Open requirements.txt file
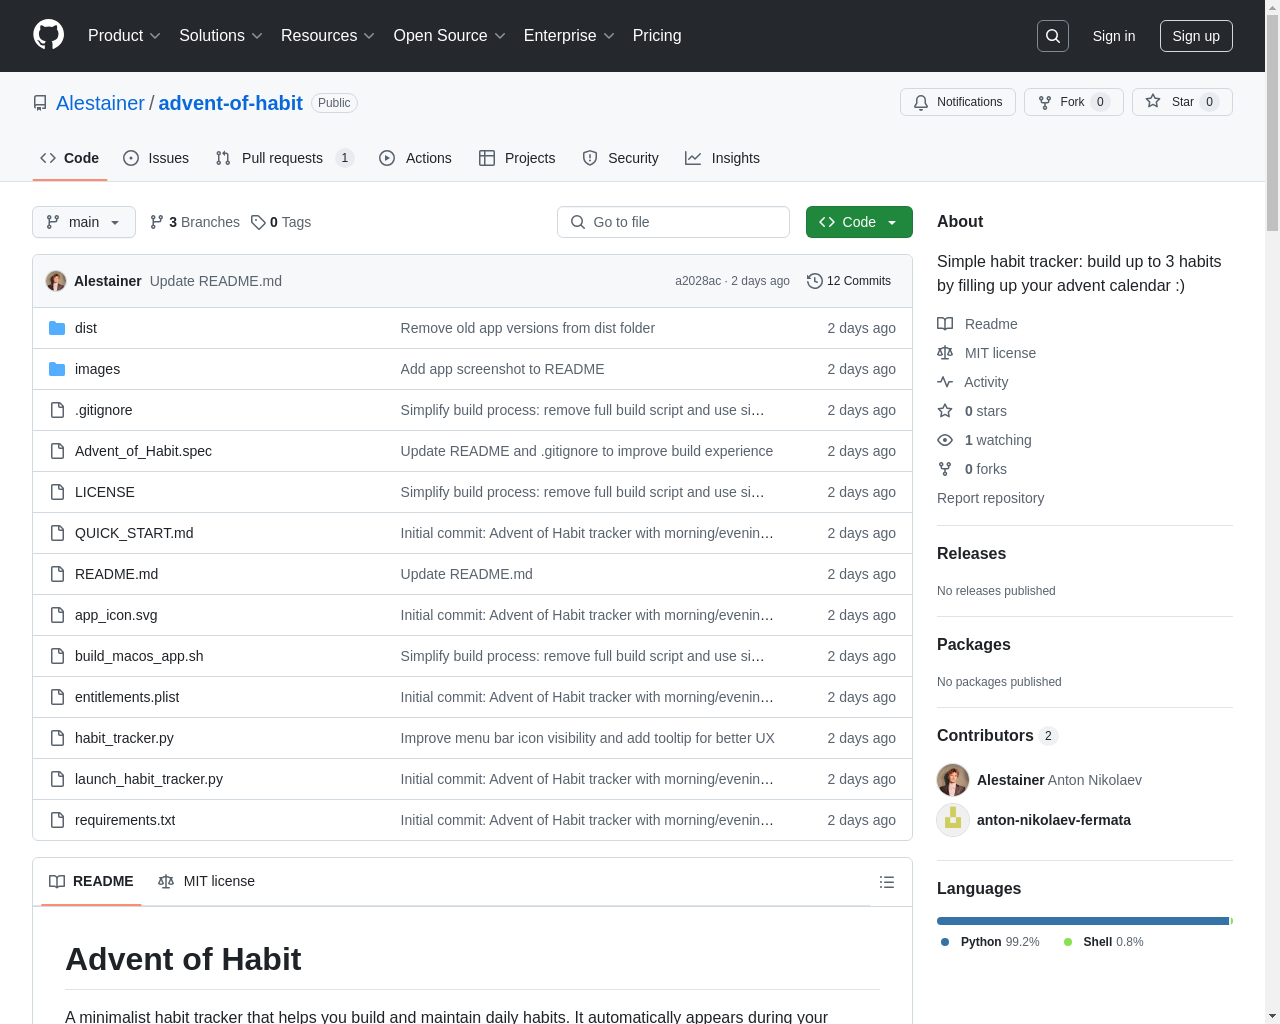1280x1024 pixels. (125, 820)
